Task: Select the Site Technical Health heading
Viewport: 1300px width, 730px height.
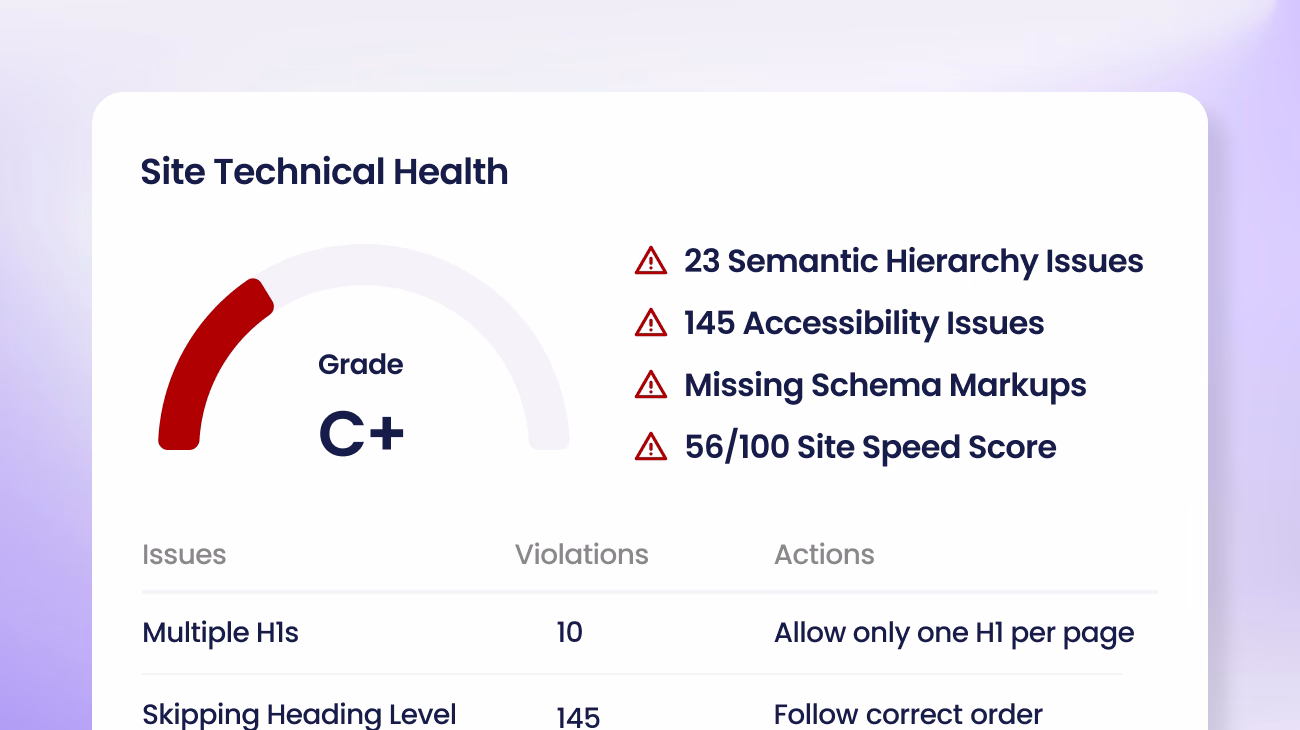Action: [324, 171]
